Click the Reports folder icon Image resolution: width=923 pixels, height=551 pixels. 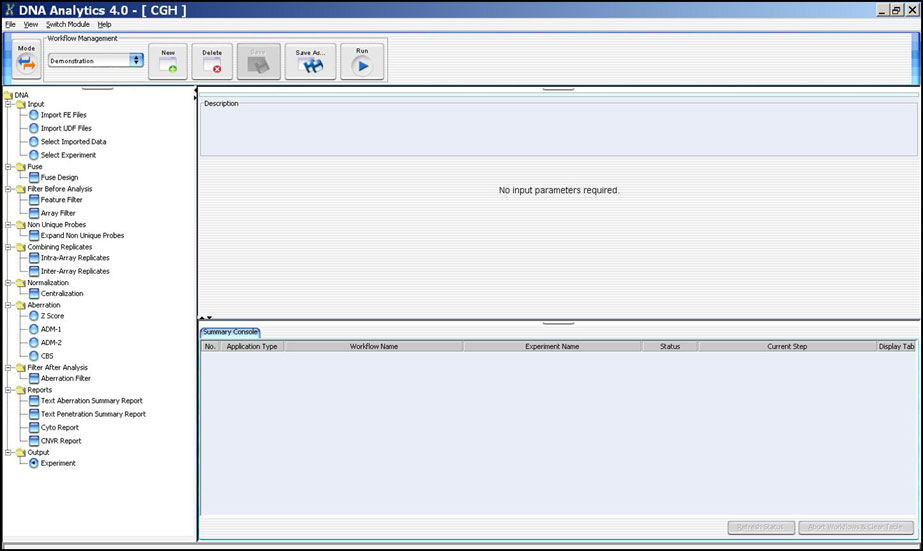coord(21,390)
